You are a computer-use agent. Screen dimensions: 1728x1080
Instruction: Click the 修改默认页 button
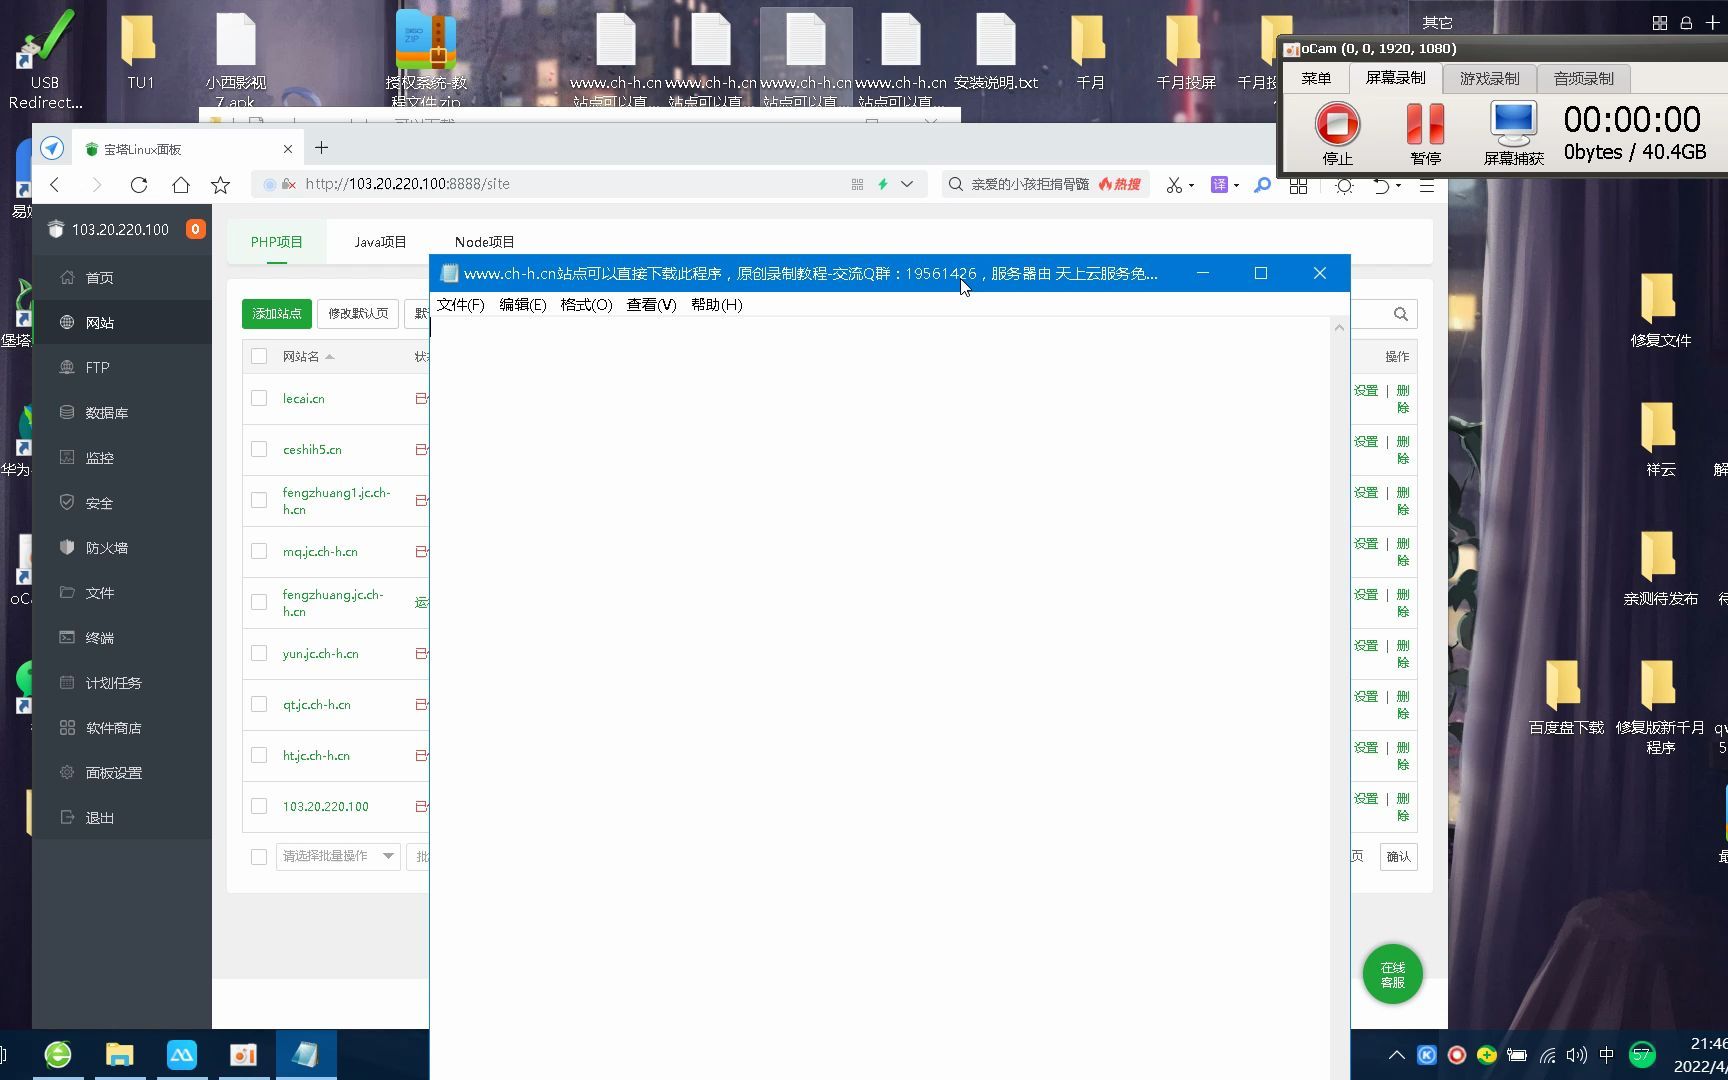358,314
